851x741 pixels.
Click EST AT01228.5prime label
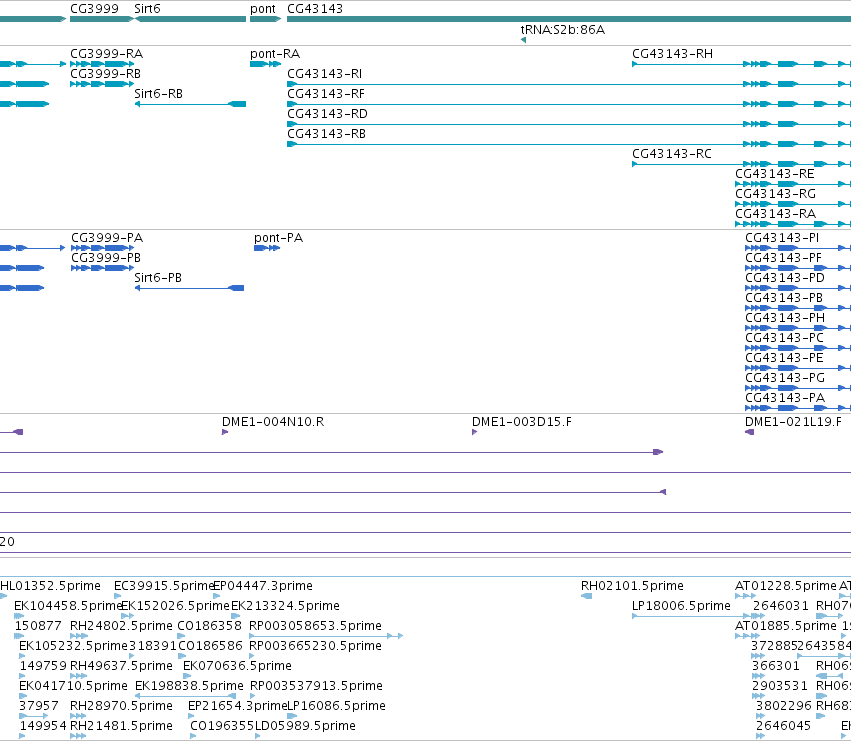(x=786, y=586)
